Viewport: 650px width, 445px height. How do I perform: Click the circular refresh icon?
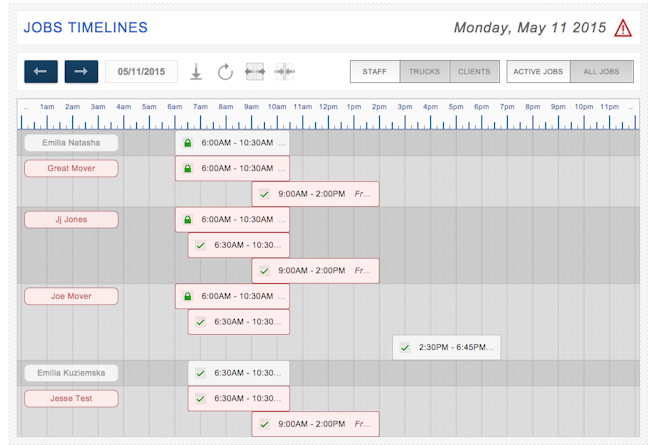[x=225, y=71]
